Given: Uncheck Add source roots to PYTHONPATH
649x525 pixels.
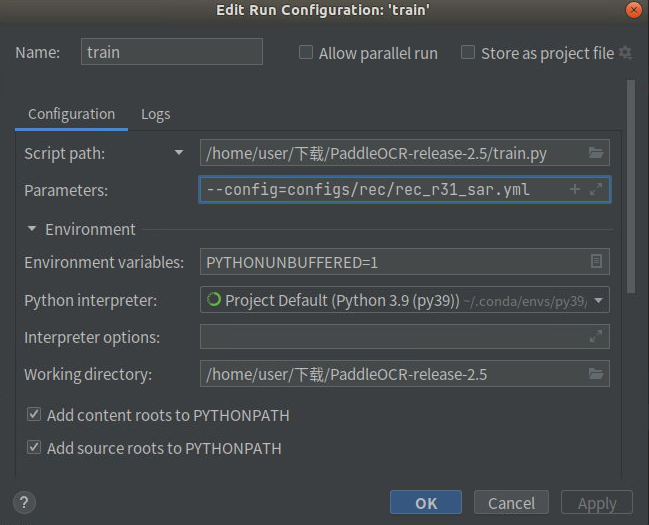Looking at the screenshot, I should (x=34, y=448).
